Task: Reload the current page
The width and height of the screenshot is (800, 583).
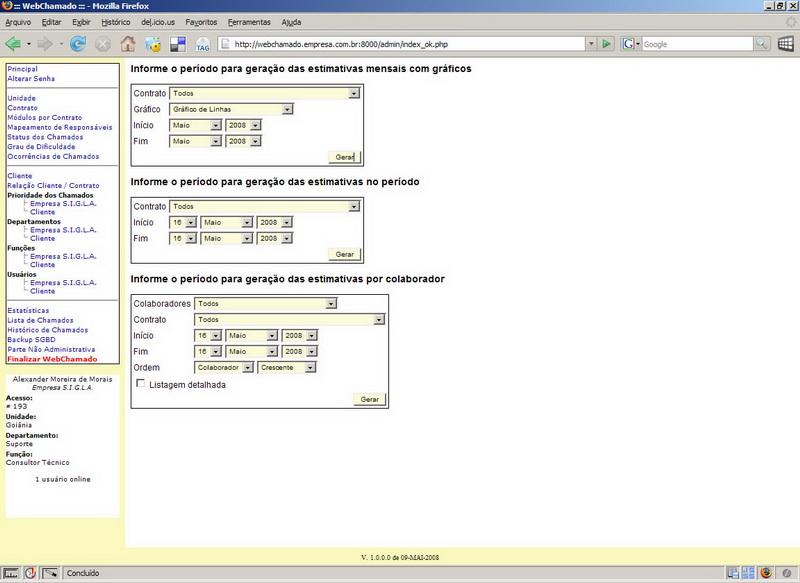Action: pos(80,44)
